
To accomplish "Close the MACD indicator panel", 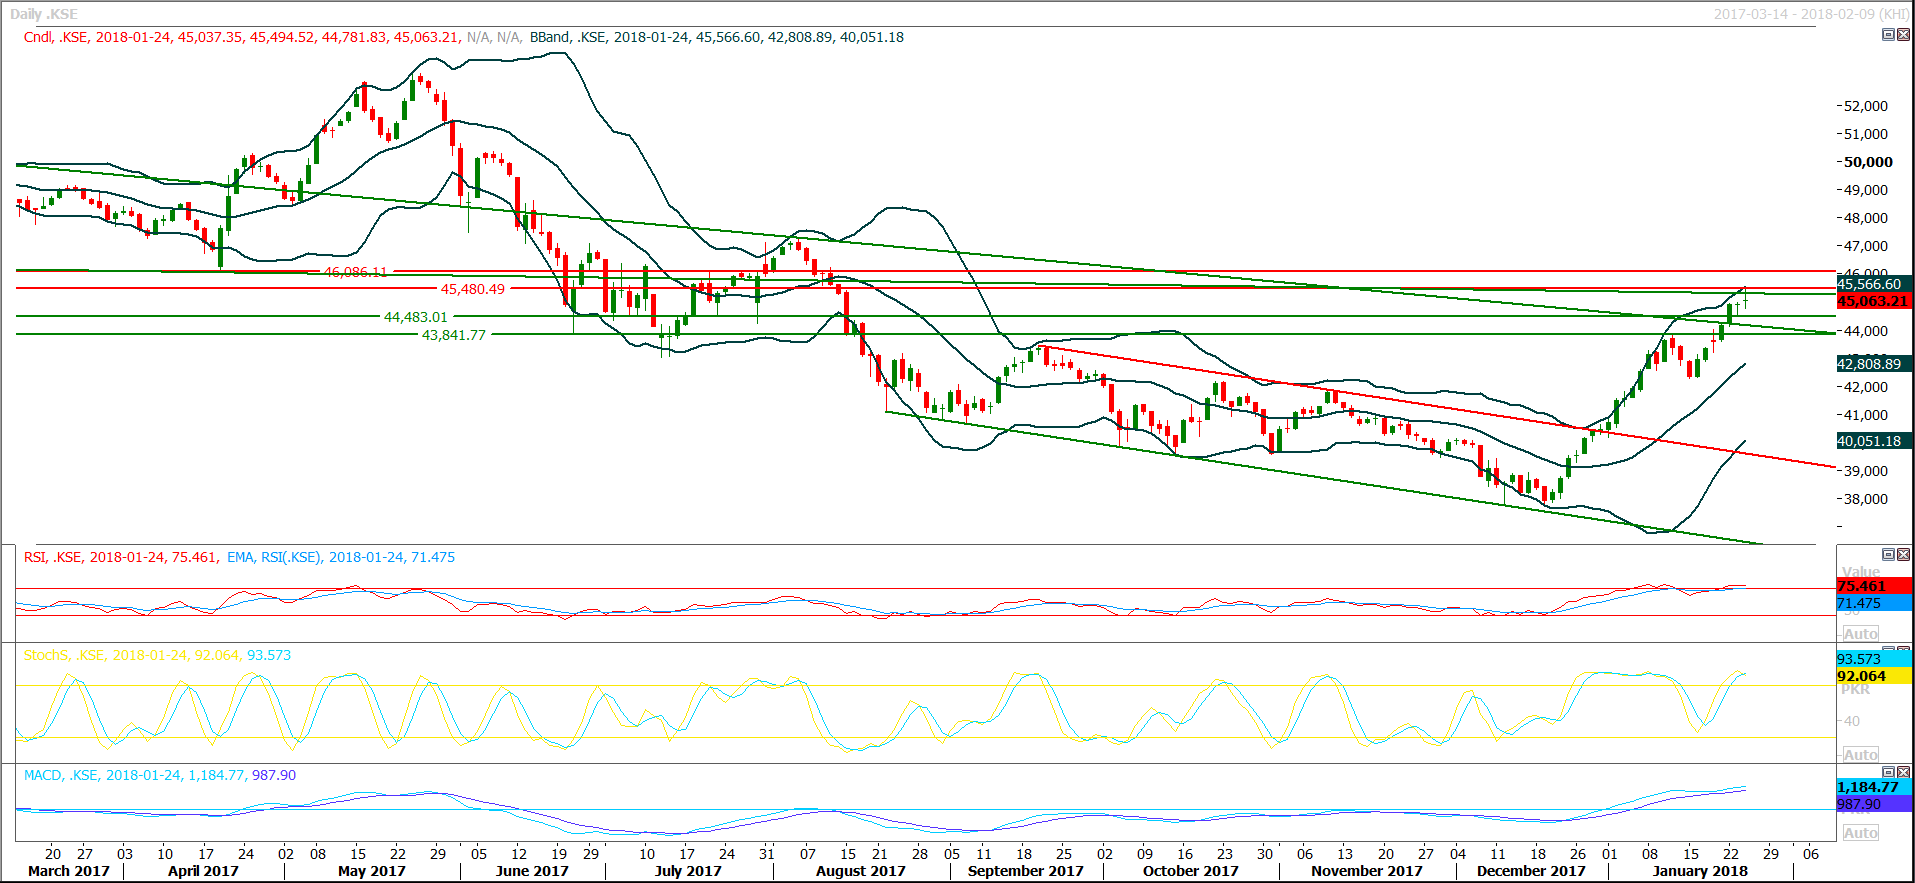I will 1903,772.
